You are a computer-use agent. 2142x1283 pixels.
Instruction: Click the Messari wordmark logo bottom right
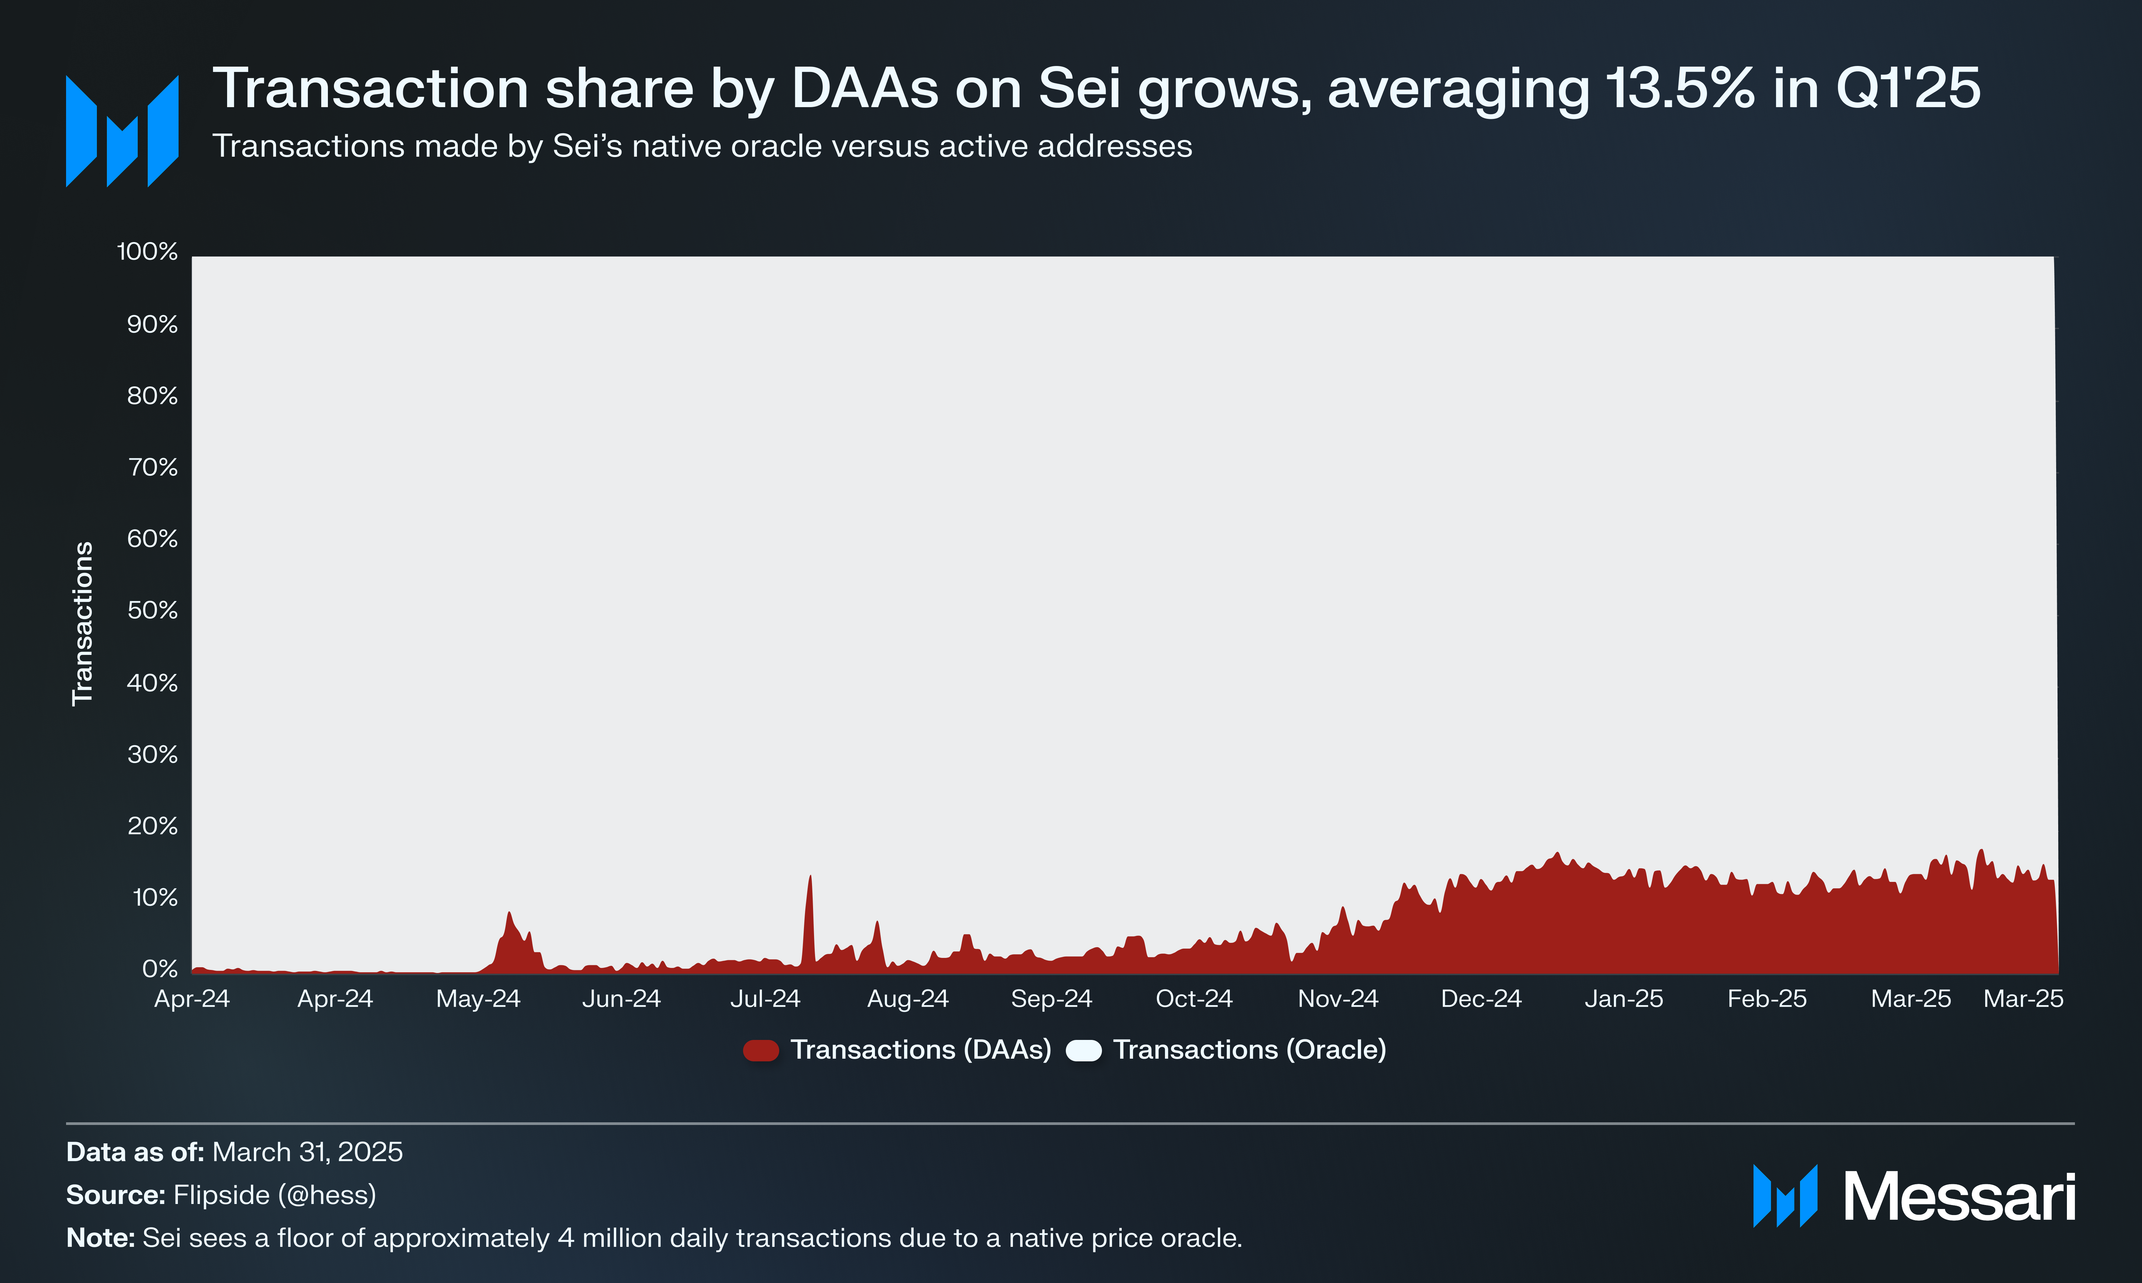pyautogui.click(x=1914, y=1196)
